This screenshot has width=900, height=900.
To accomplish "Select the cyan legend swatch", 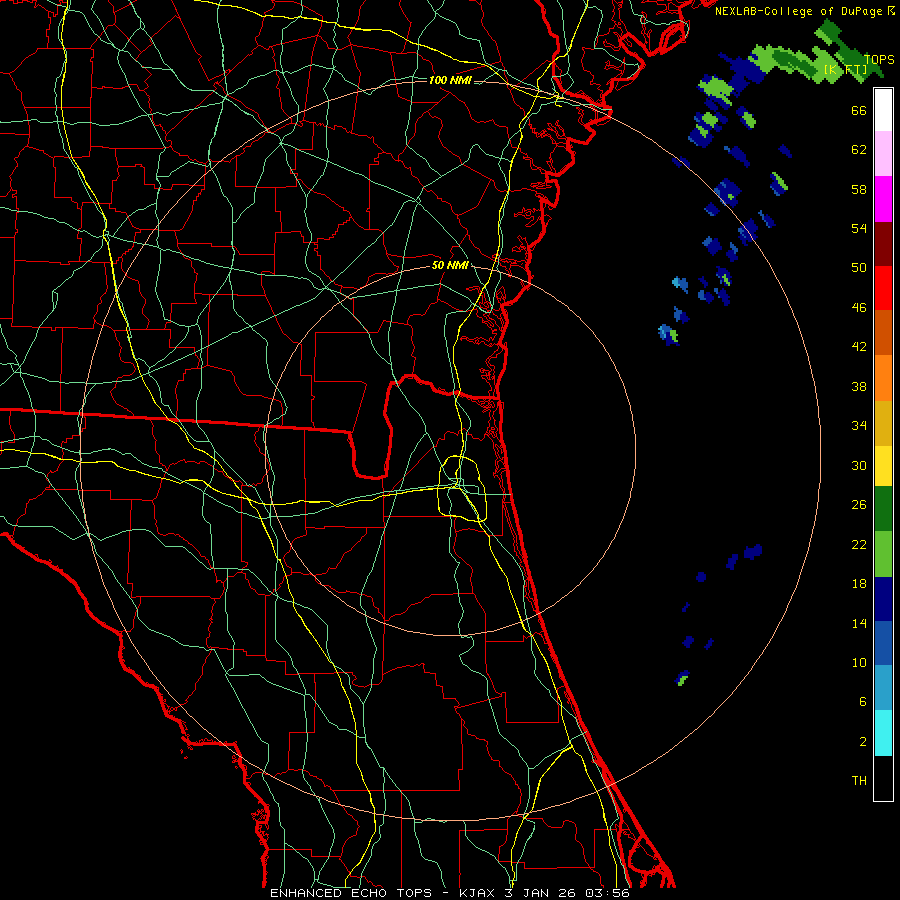I will point(883,733).
